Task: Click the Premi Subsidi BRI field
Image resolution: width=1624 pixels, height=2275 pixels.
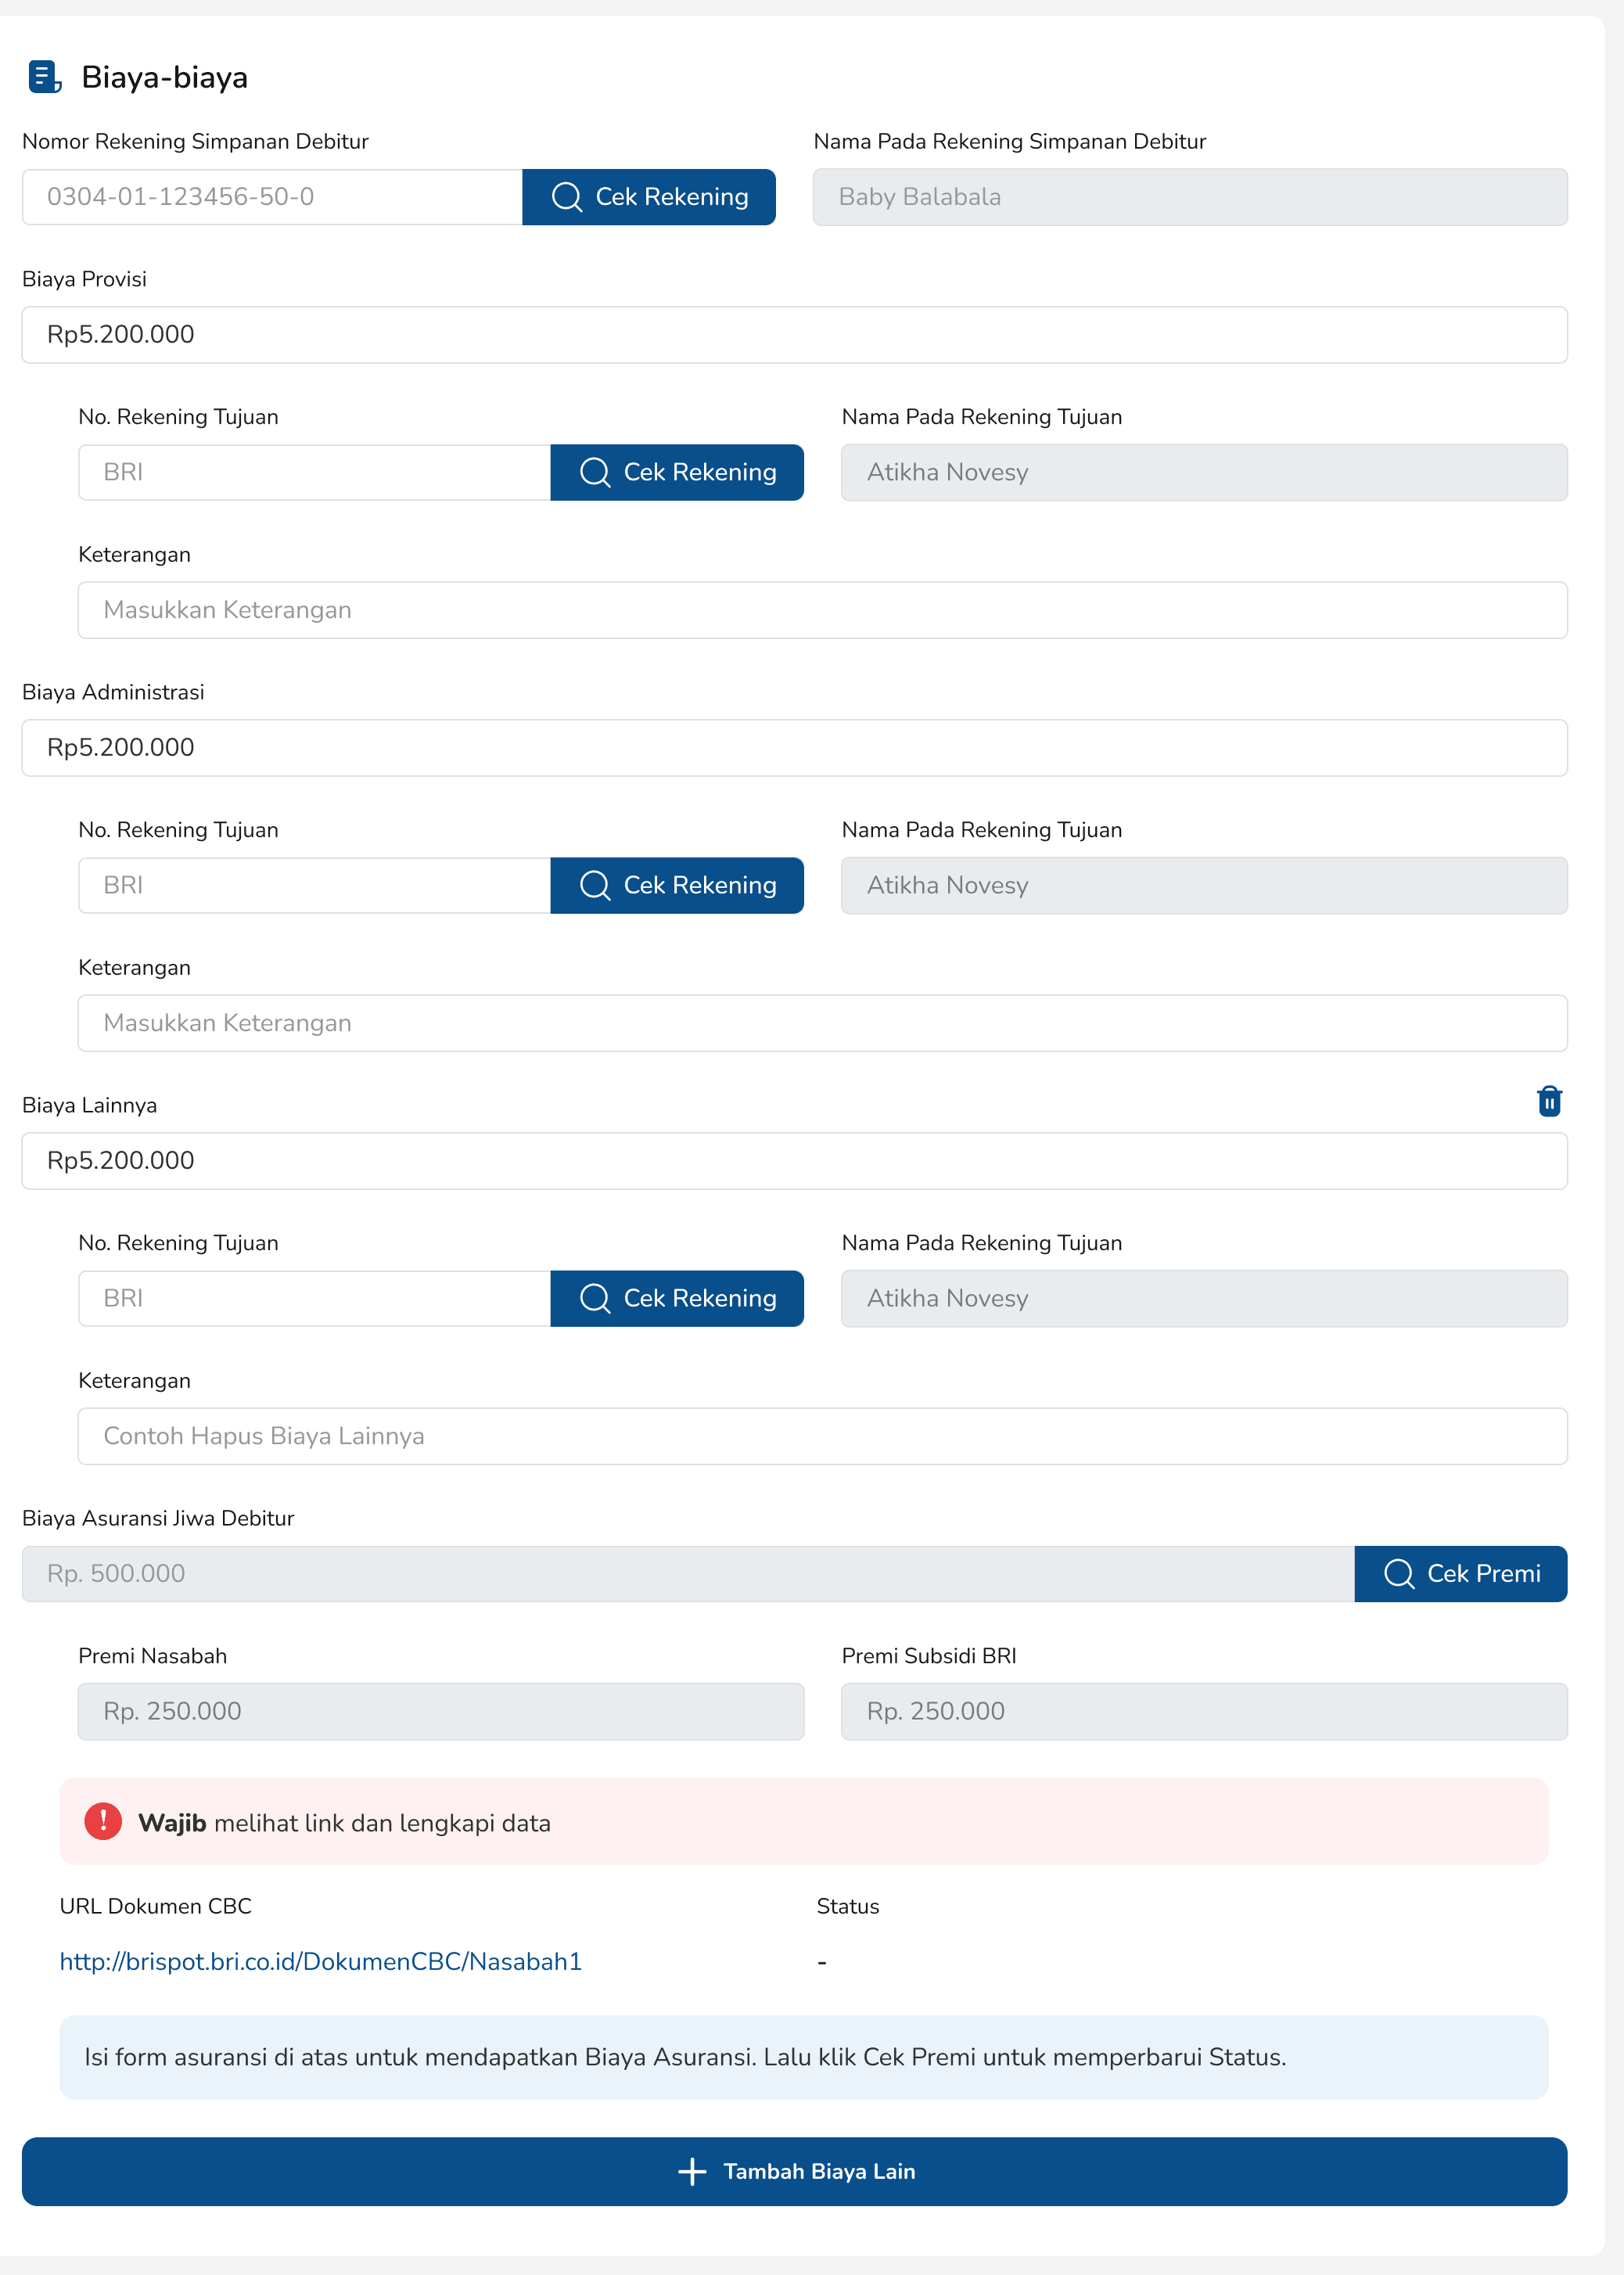Action: tap(1204, 1711)
